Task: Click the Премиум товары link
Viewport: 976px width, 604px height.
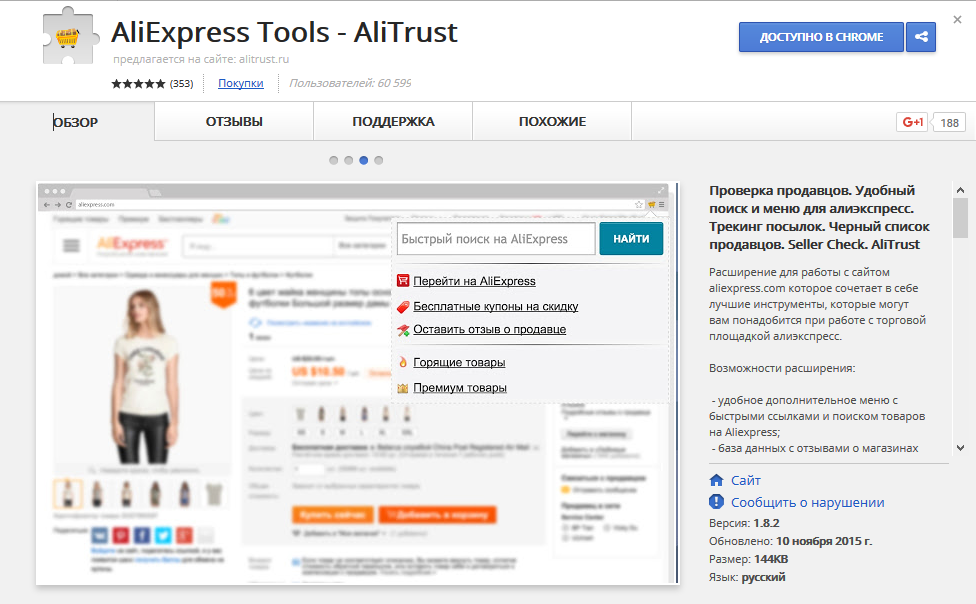Action: coord(460,388)
